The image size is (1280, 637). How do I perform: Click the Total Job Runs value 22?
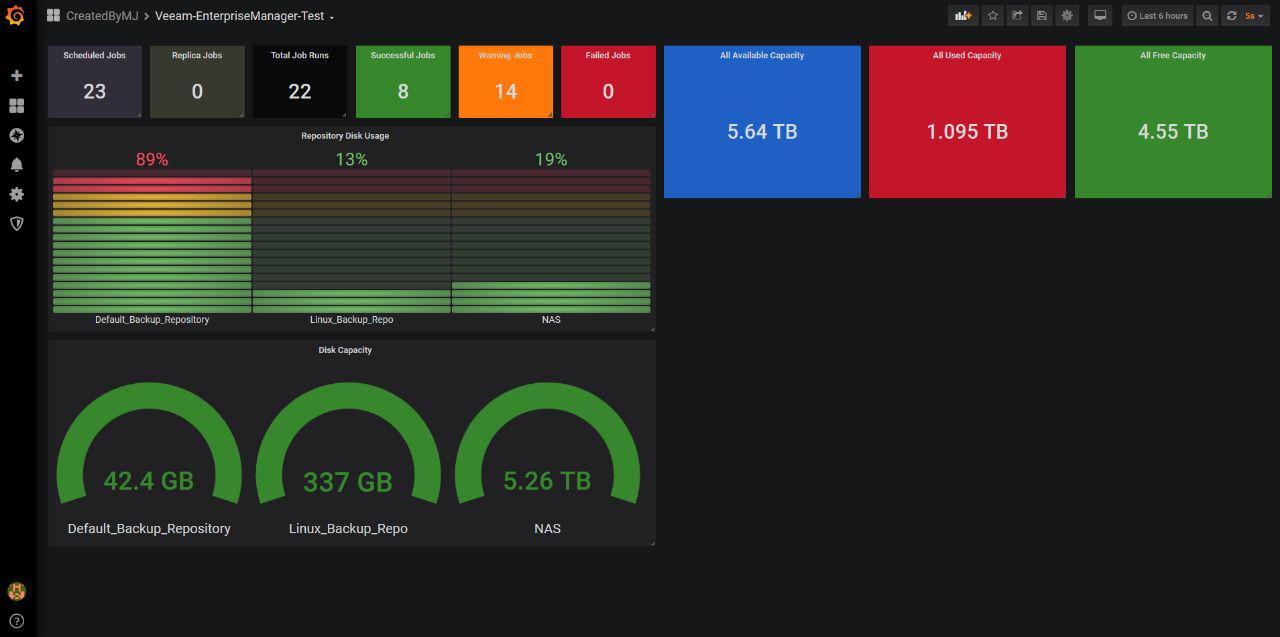299,92
